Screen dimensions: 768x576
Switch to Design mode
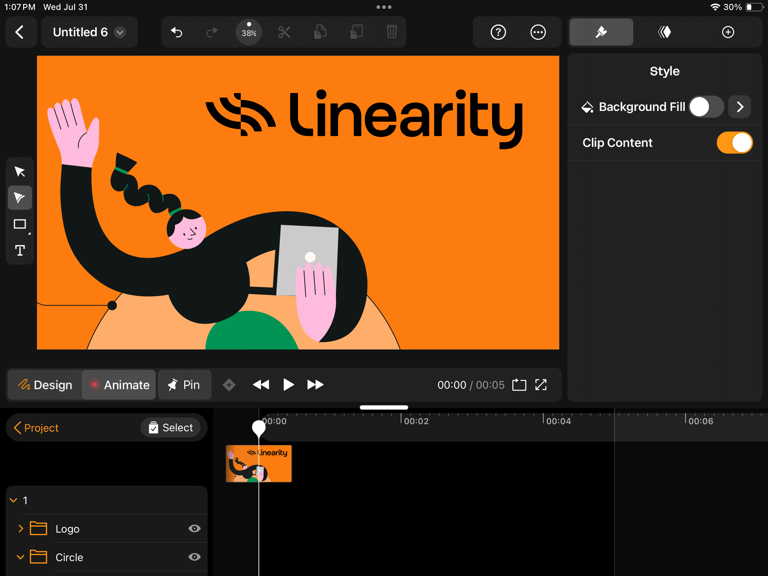coord(45,385)
